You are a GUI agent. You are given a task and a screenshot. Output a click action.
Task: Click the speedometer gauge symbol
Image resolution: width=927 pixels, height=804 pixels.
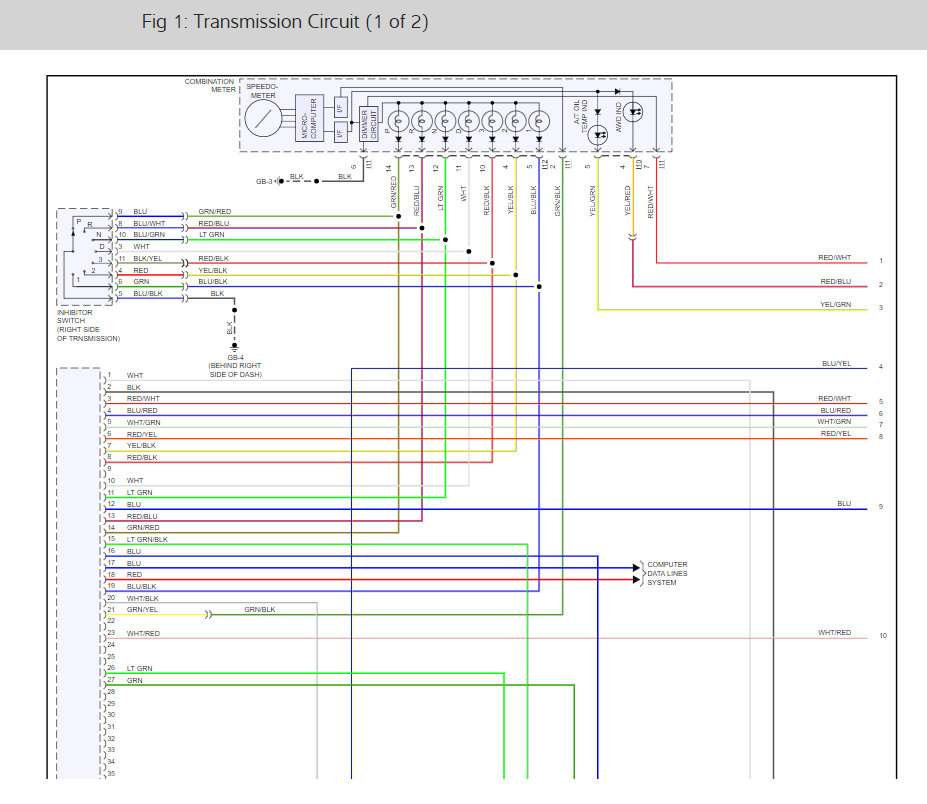pos(263,118)
